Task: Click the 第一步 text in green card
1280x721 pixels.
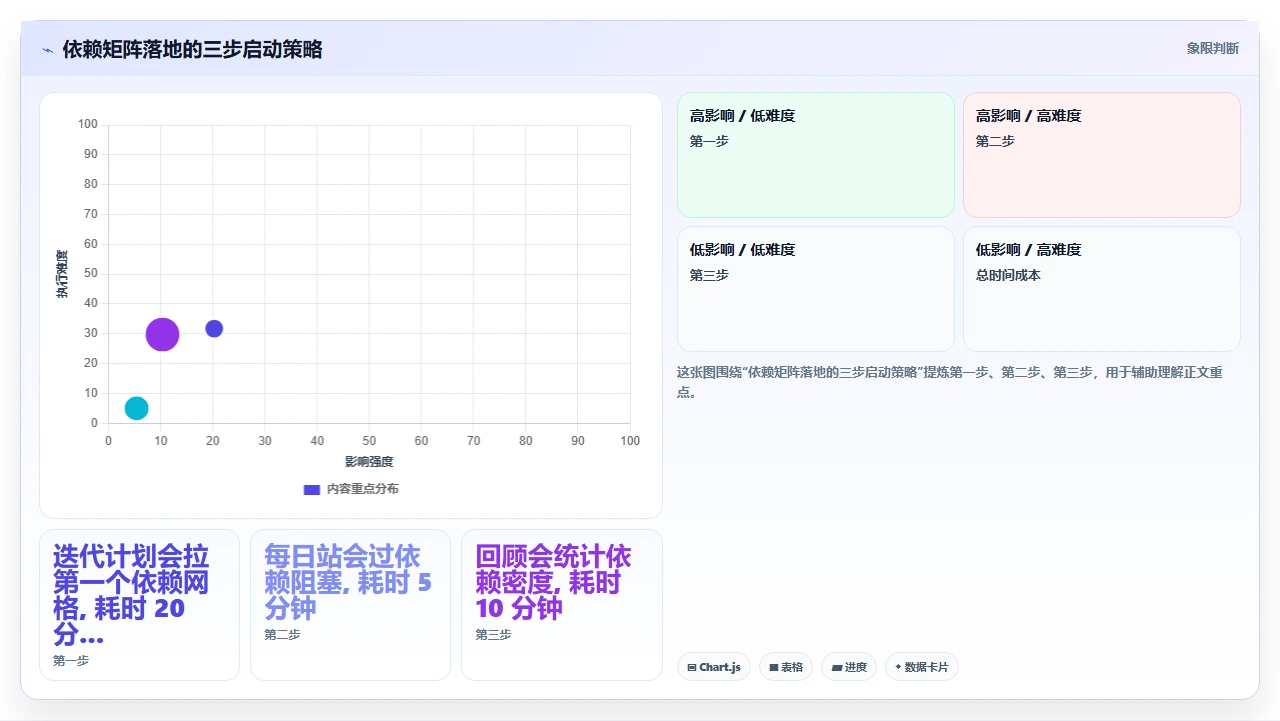Action: [709, 141]
